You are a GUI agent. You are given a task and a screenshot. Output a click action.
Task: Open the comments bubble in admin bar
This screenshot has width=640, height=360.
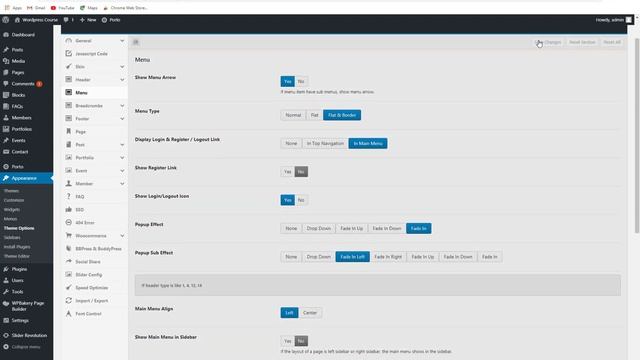click(x=69, y=20)
